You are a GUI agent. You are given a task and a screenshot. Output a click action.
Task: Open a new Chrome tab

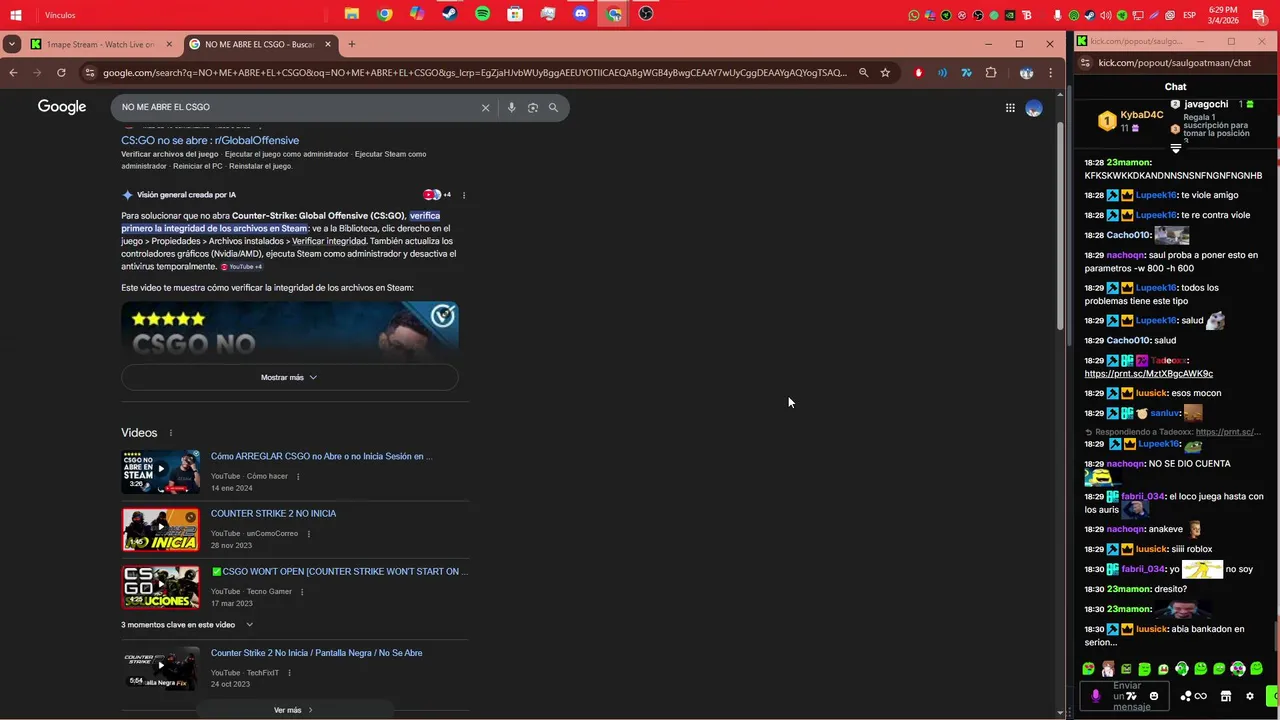click(x=351, y=44)
